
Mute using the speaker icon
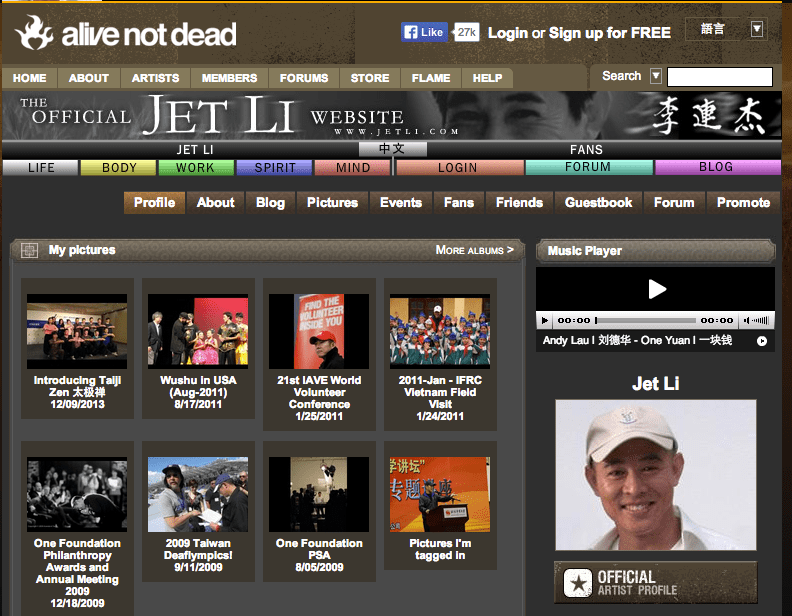pyautogui.click(x=746, y=320)
